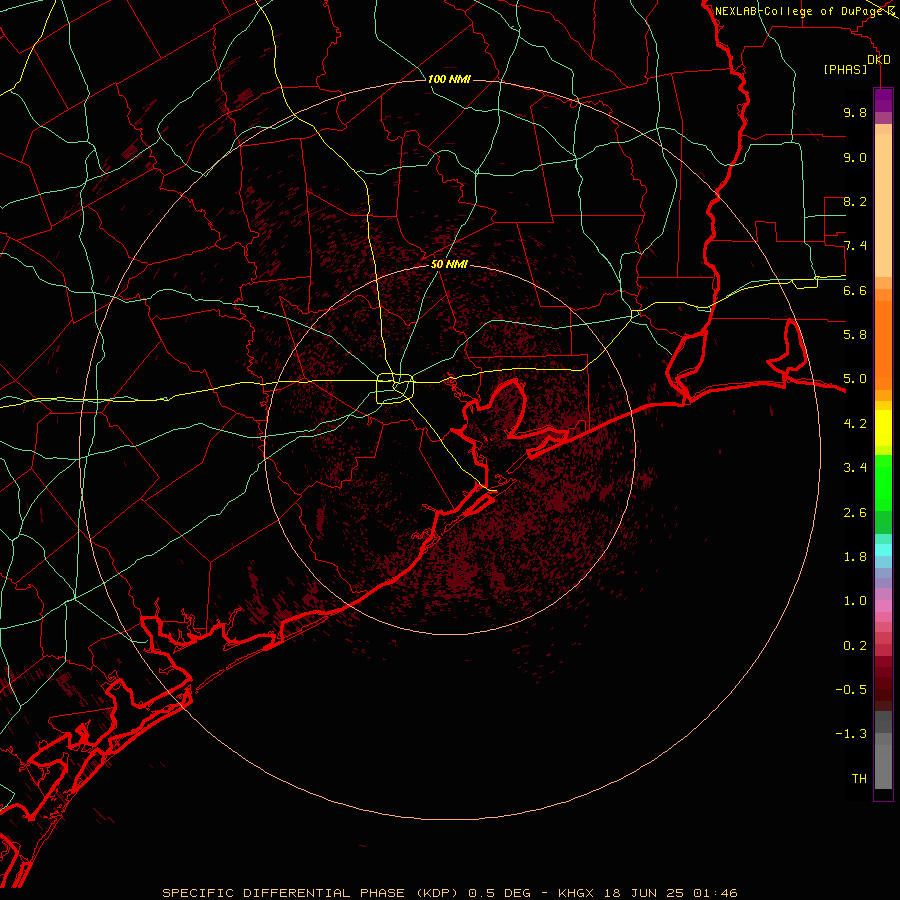
Task: Click the gray segment of the color bar
Action: pyautogui.click(x=883, y=750)
